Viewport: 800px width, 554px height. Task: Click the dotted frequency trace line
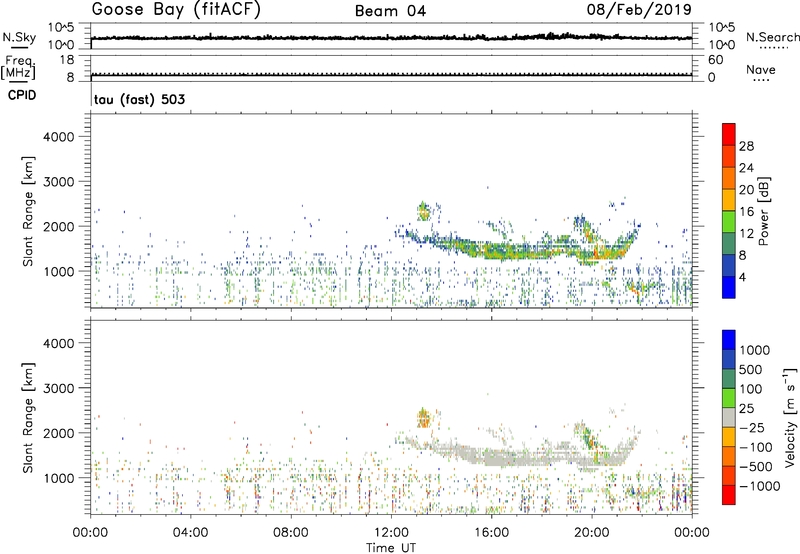coord(391,74)
